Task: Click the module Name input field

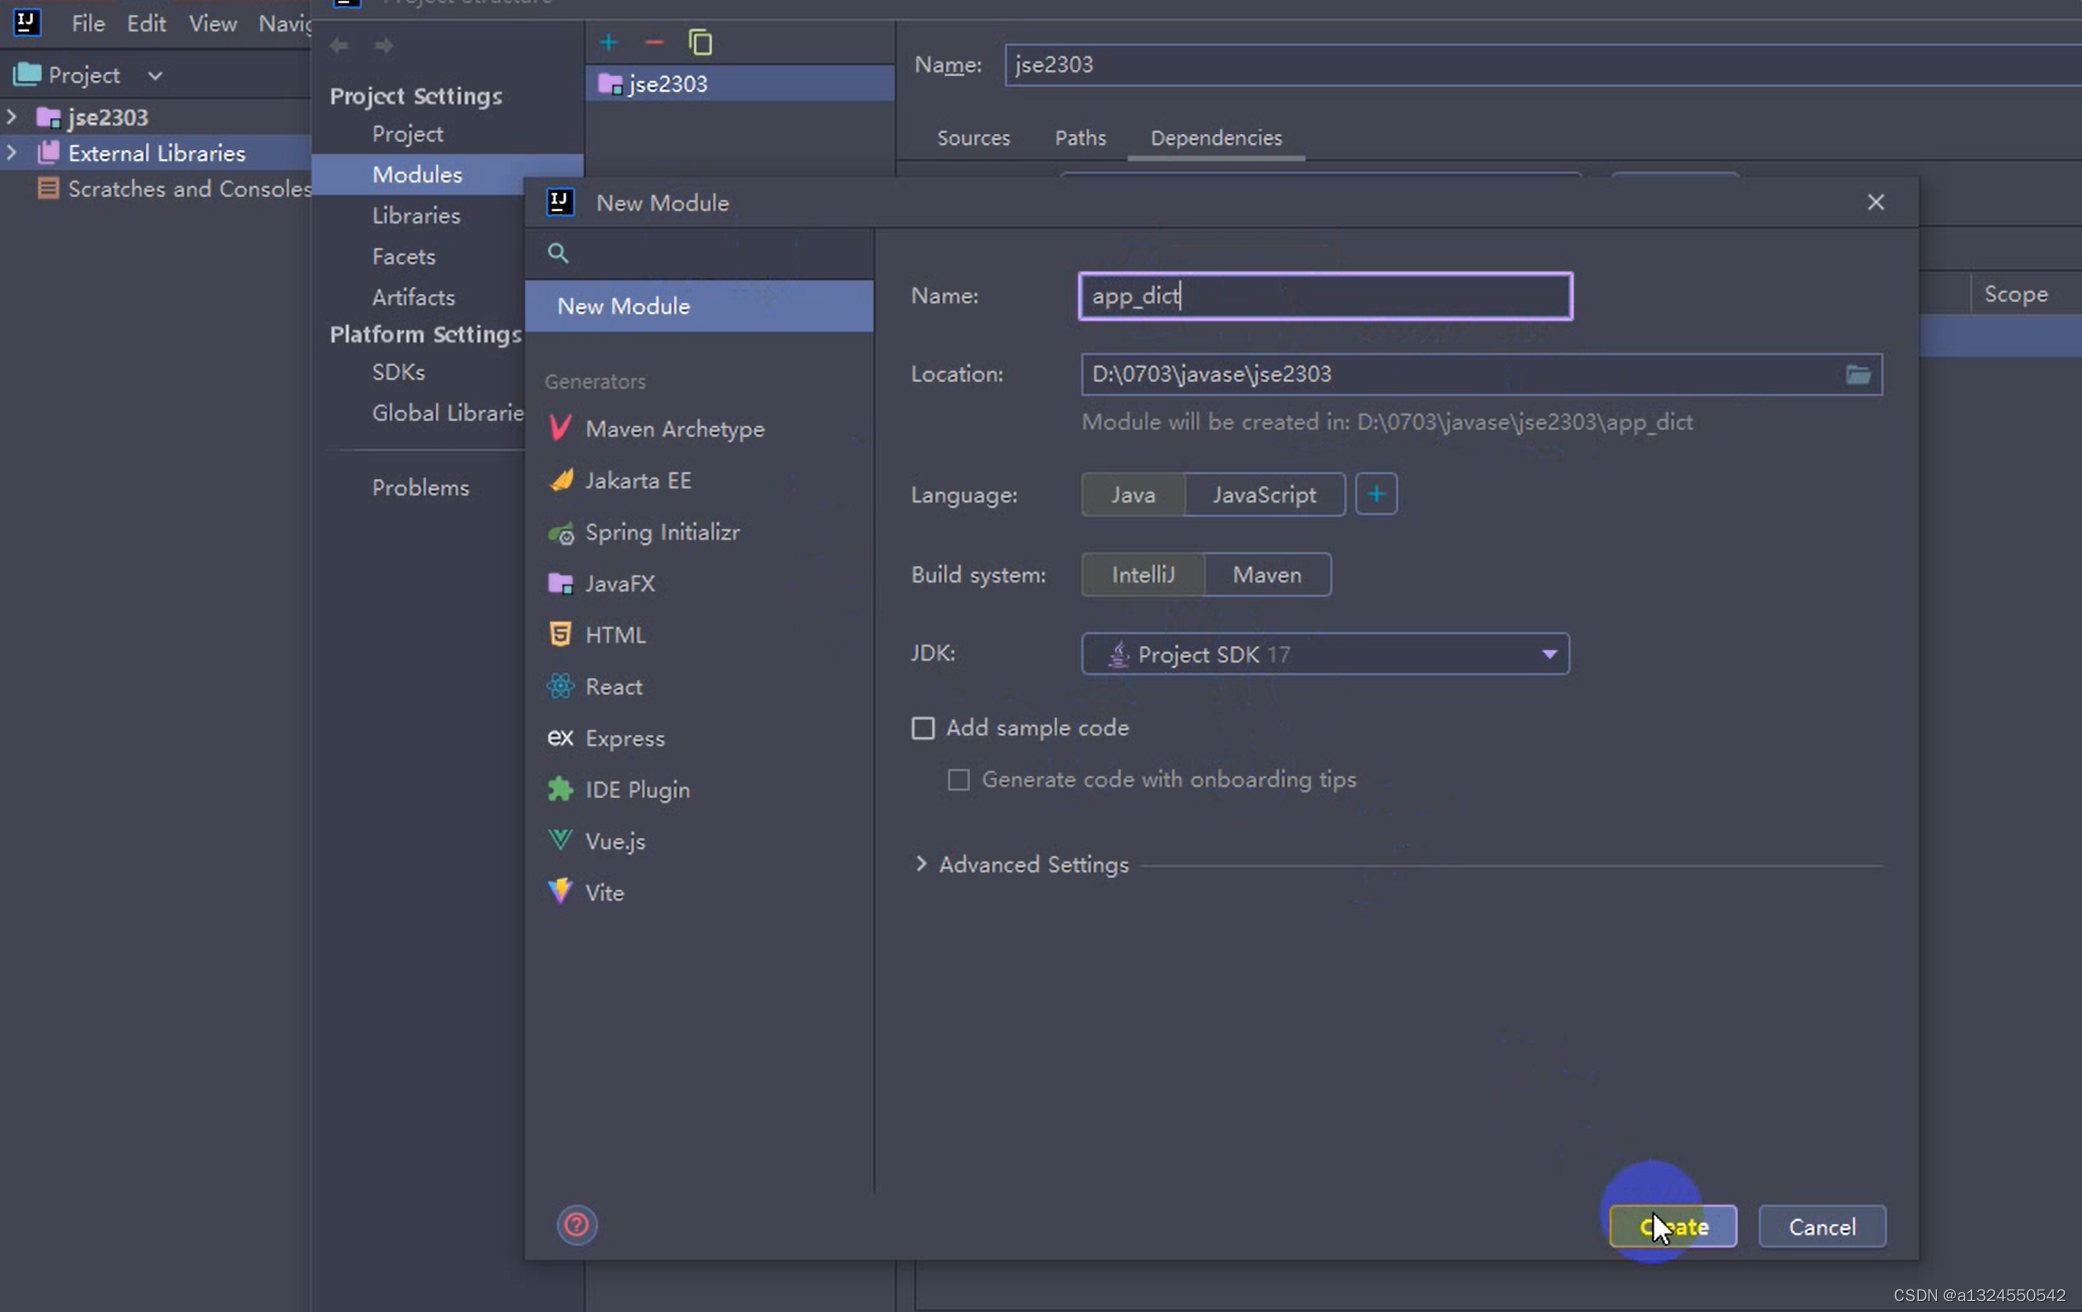Action: click(1325, 296)
